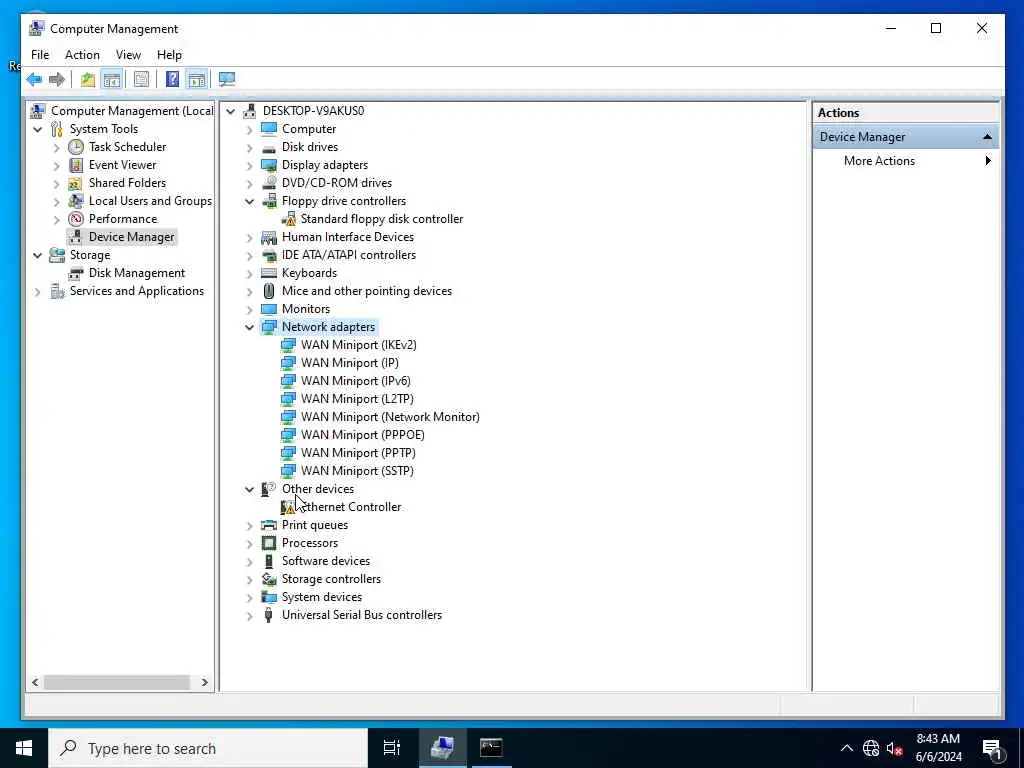Expand the Processors category
This screenshot has width=1024, height=768.
(x=249, y=543)
